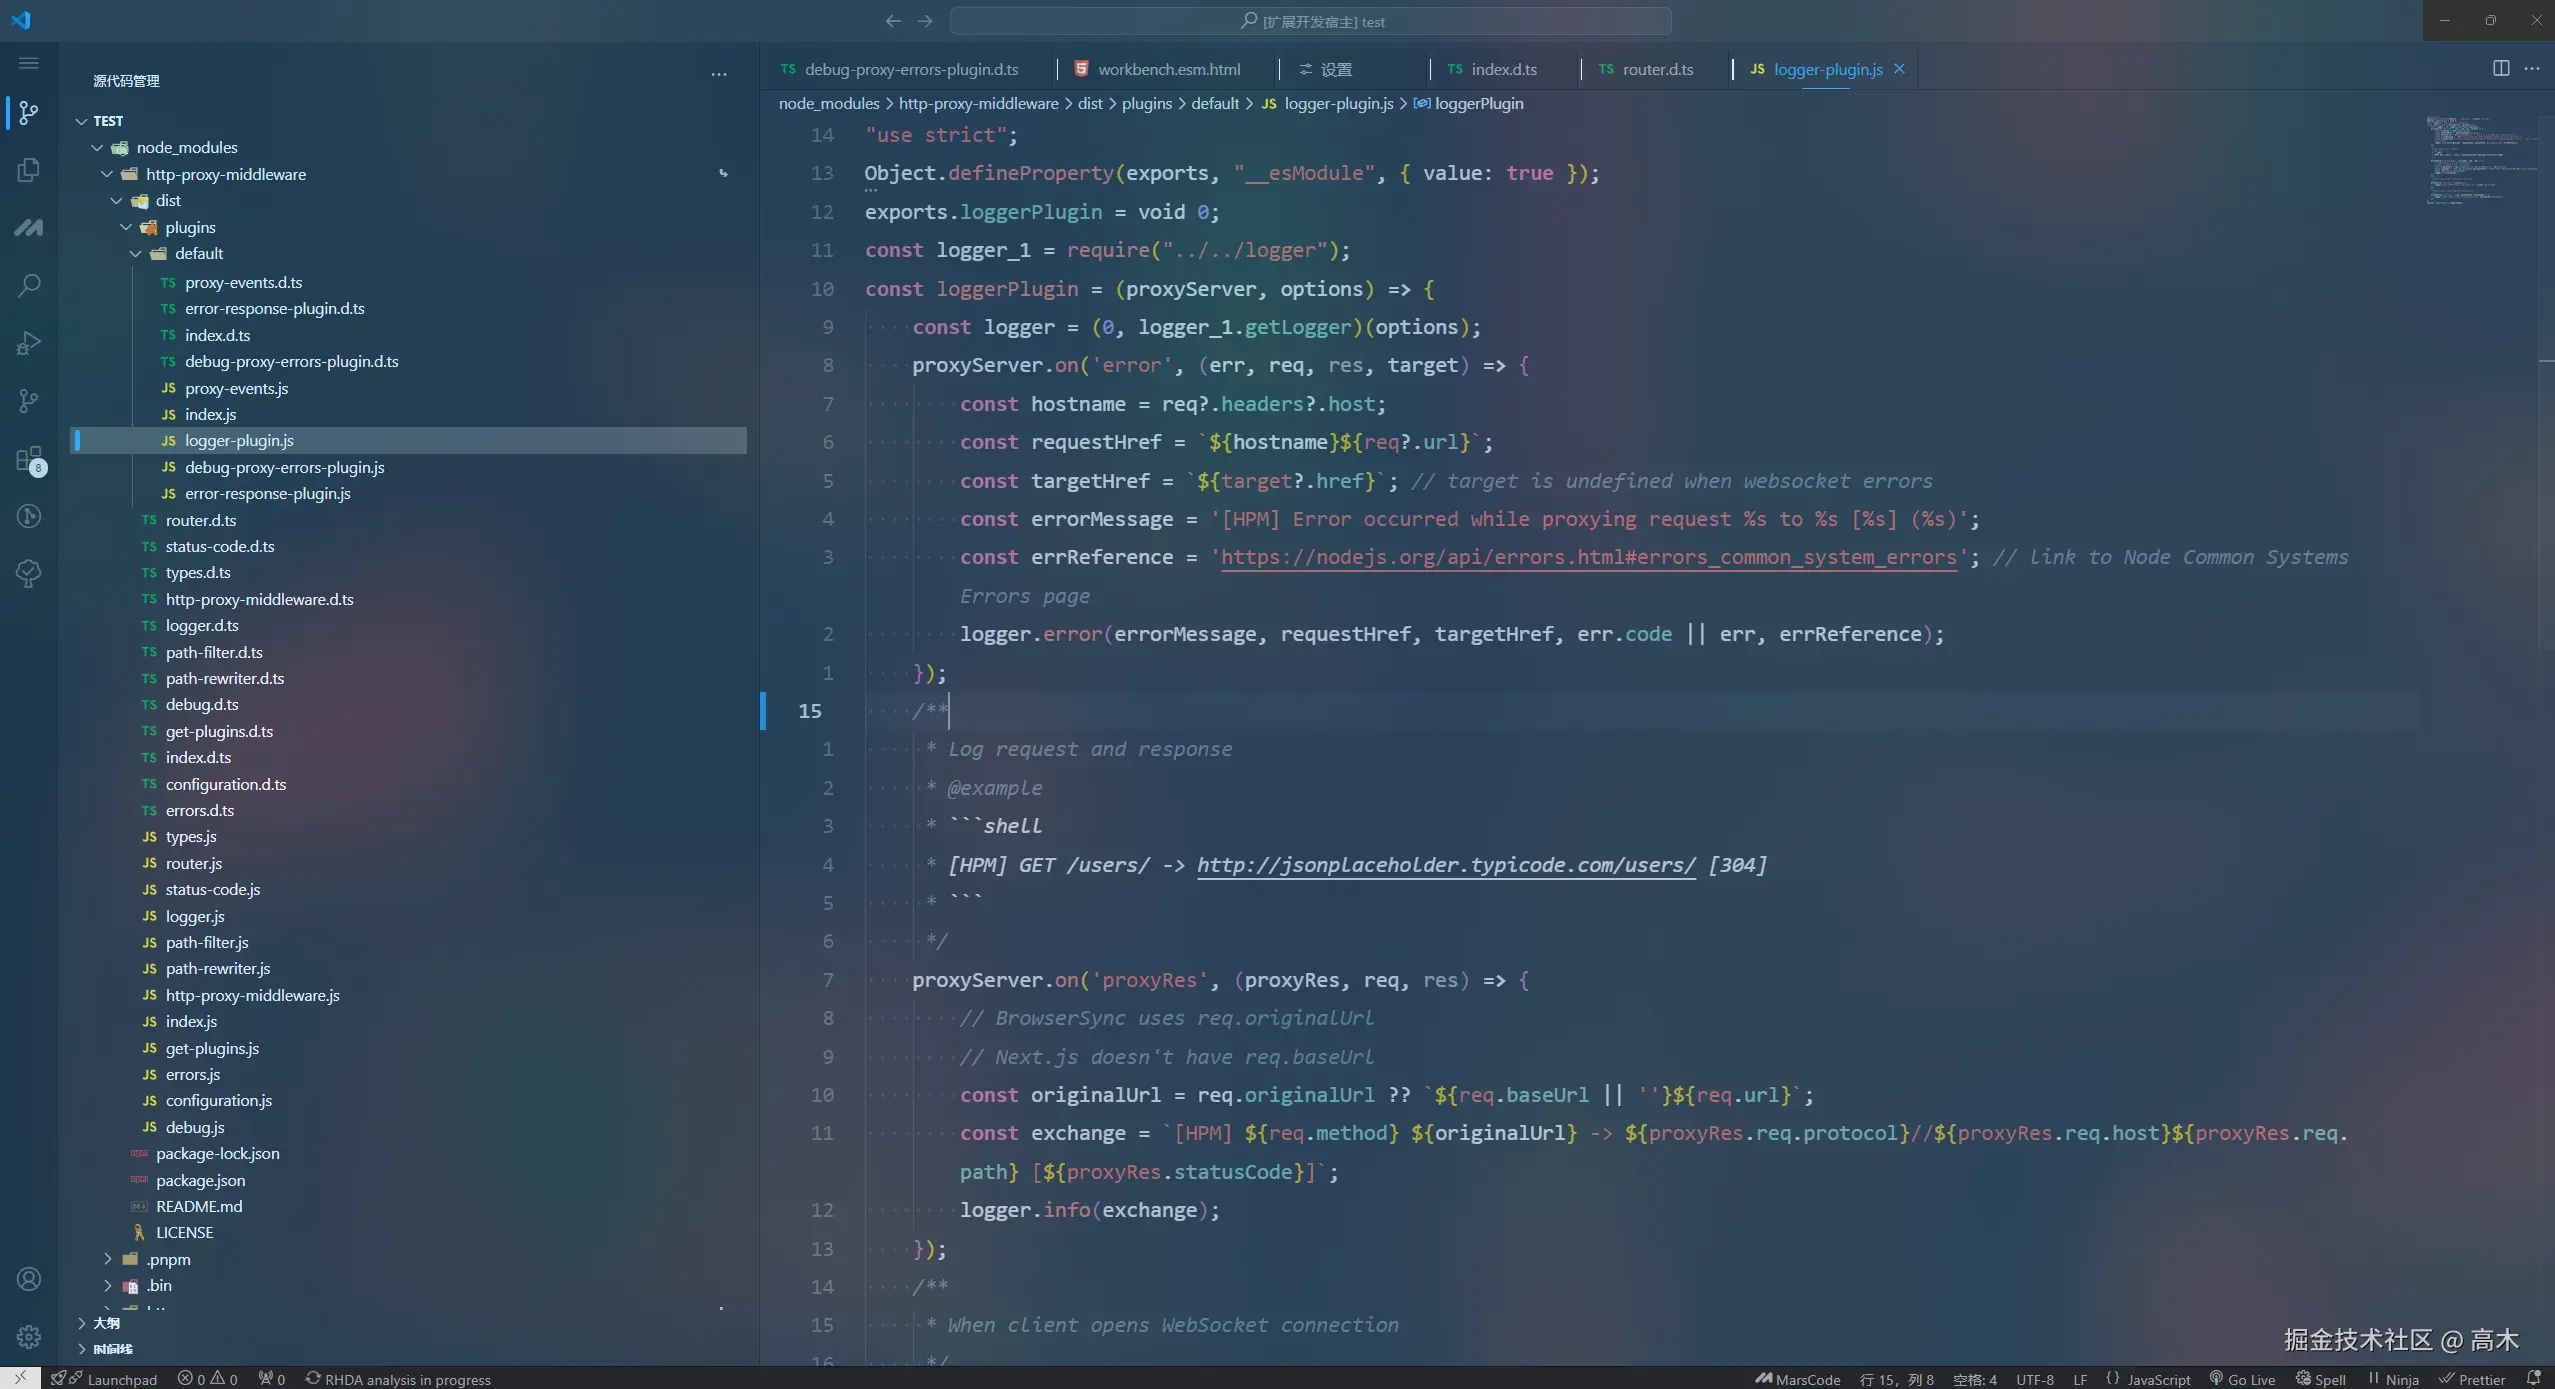The width and height of the screenshot is (2555, 1389).
Task: Switch to the router.d.ts tab
Action: click(x=1657, y=69)
